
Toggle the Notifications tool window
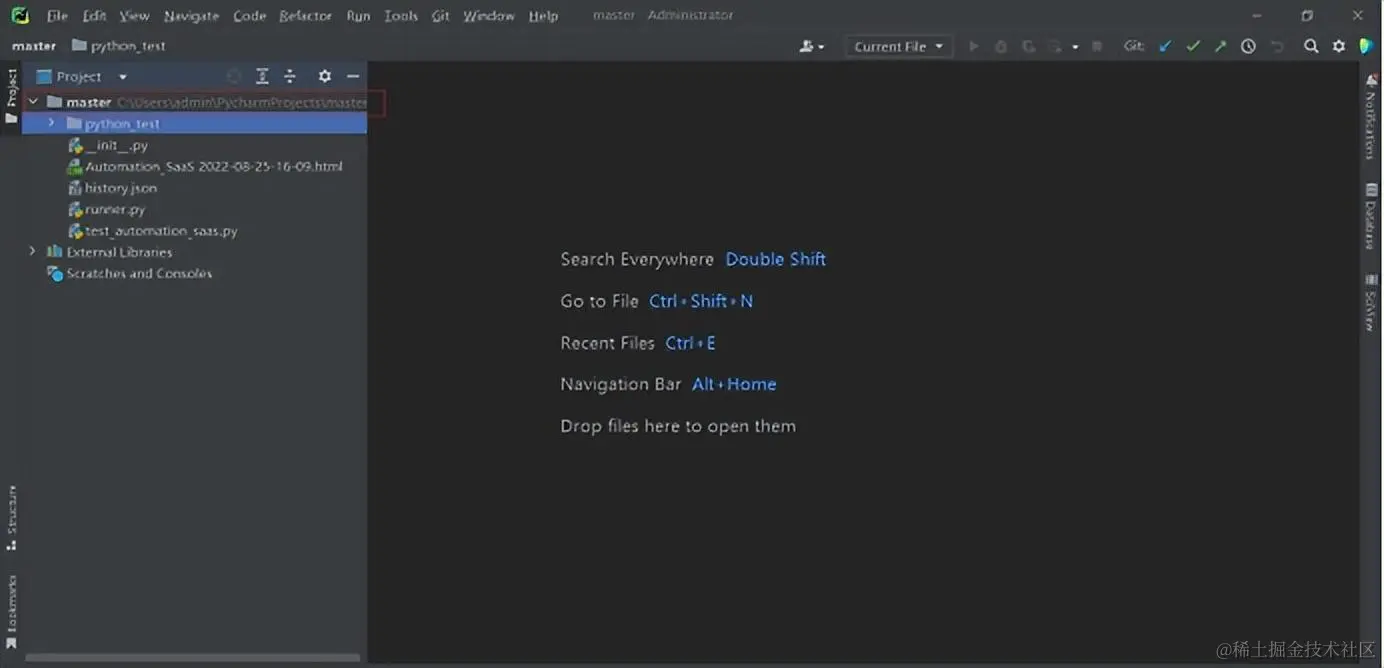(1371, 118)
